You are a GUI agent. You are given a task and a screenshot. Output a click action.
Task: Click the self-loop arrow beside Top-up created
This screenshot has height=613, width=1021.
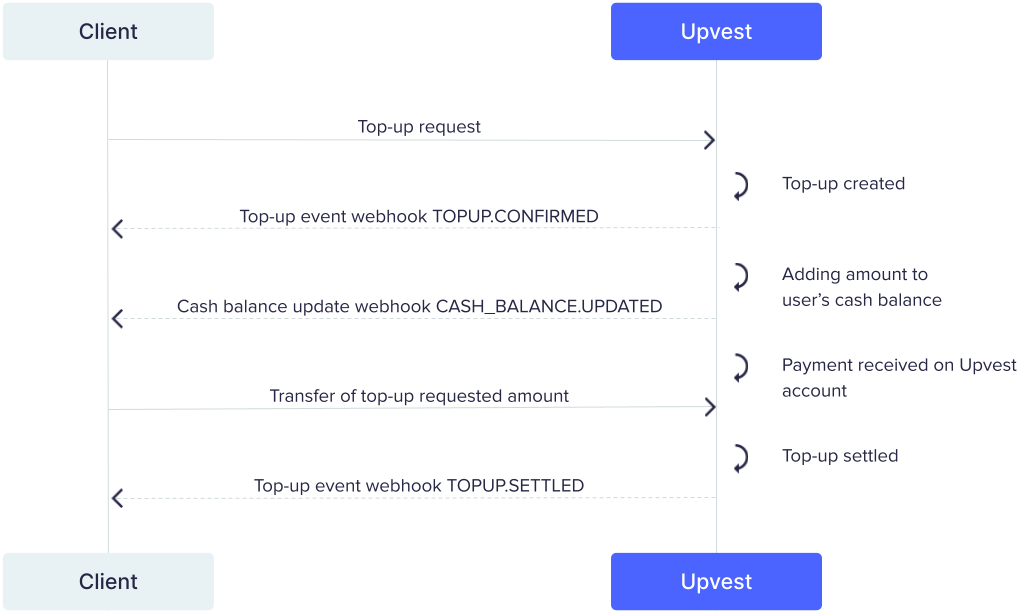point(740,186)
